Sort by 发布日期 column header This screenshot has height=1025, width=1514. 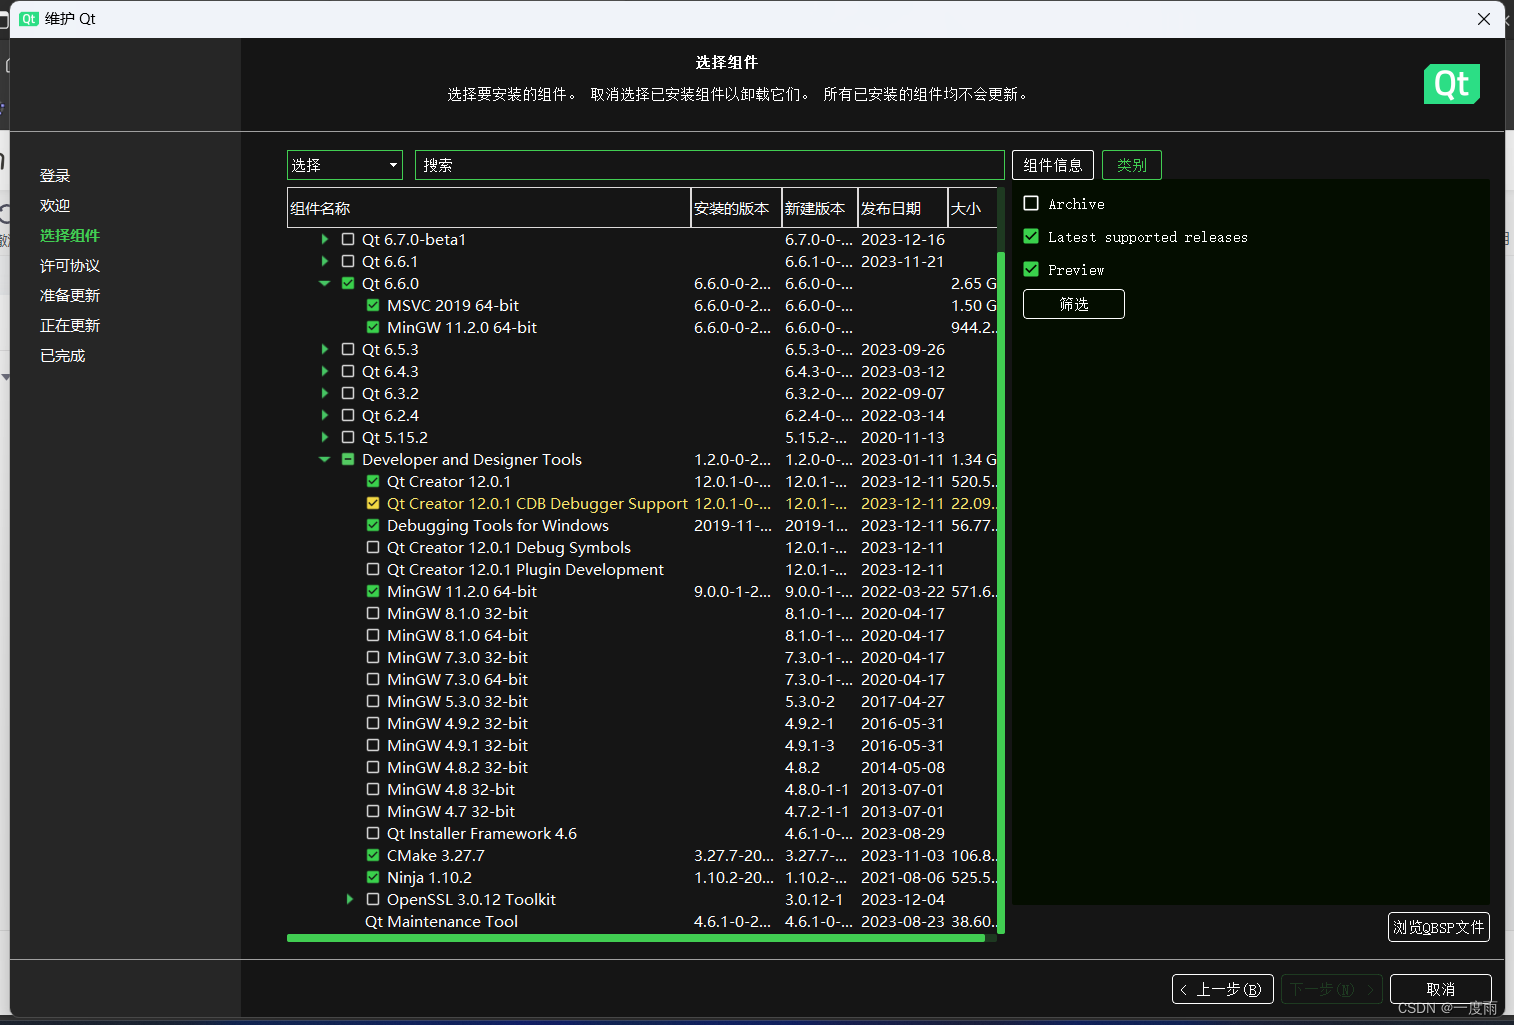pyautogui.click(x=903, y=208)
